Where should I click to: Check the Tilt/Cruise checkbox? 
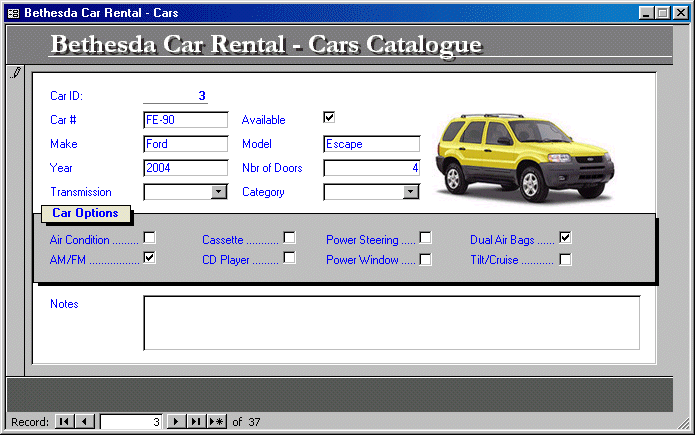[565, 259]
